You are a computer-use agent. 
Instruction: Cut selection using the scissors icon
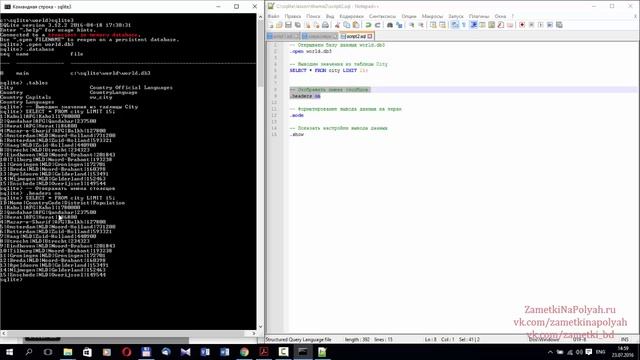[x=337, y=25]
